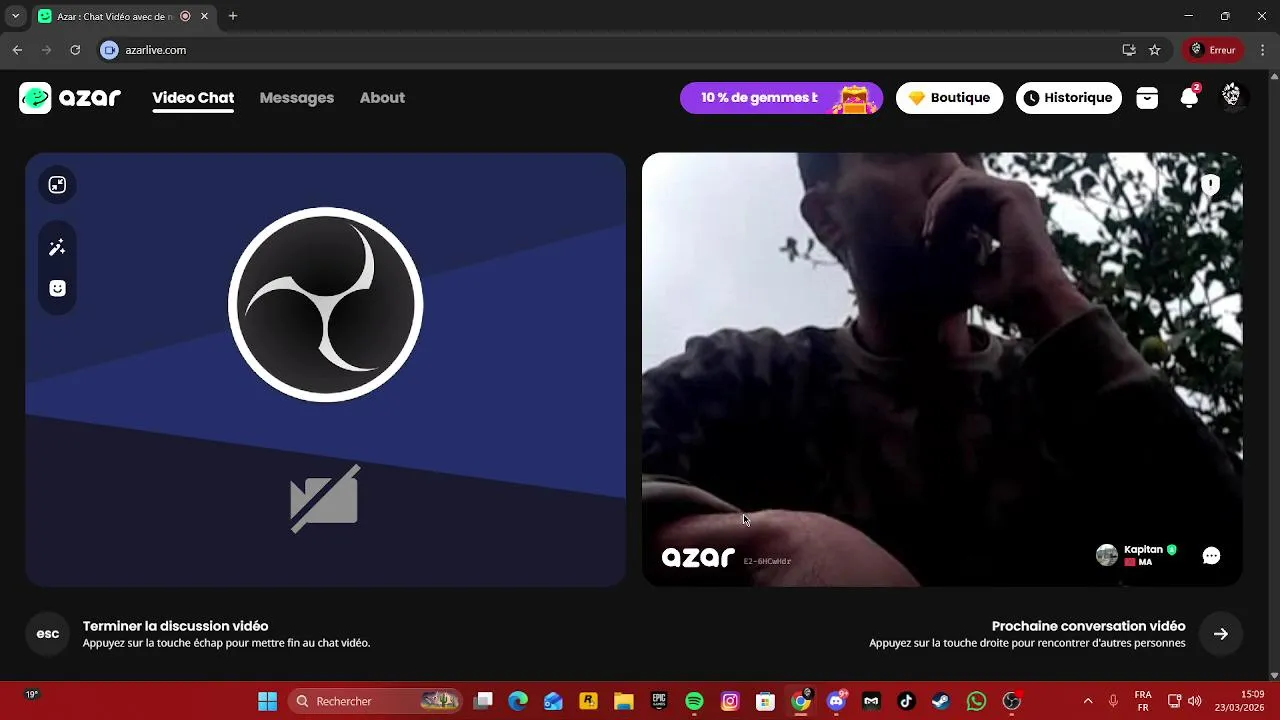The width and height of the screenshot is (1280, 720).
Task: Open WhatsApp from the taskbar
Action: (x=977, y=701)
